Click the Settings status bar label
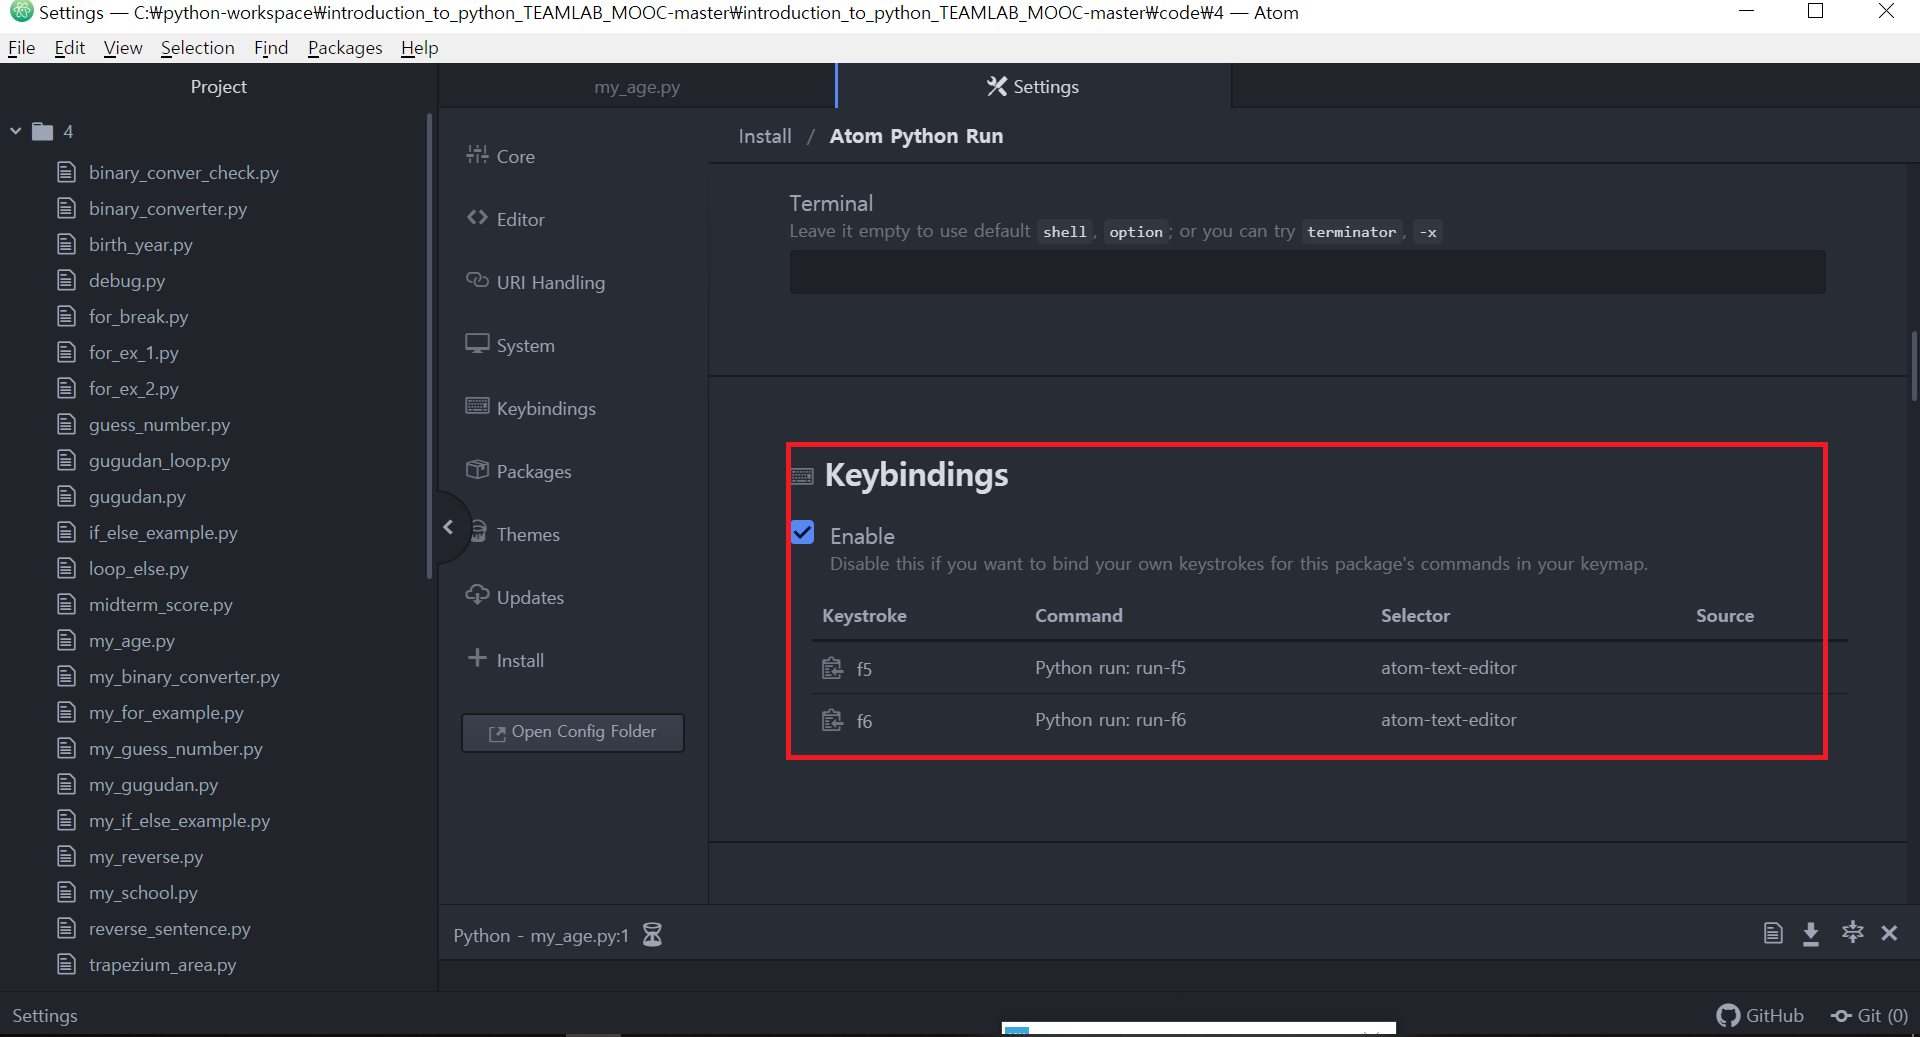 tap(45, 1016)
